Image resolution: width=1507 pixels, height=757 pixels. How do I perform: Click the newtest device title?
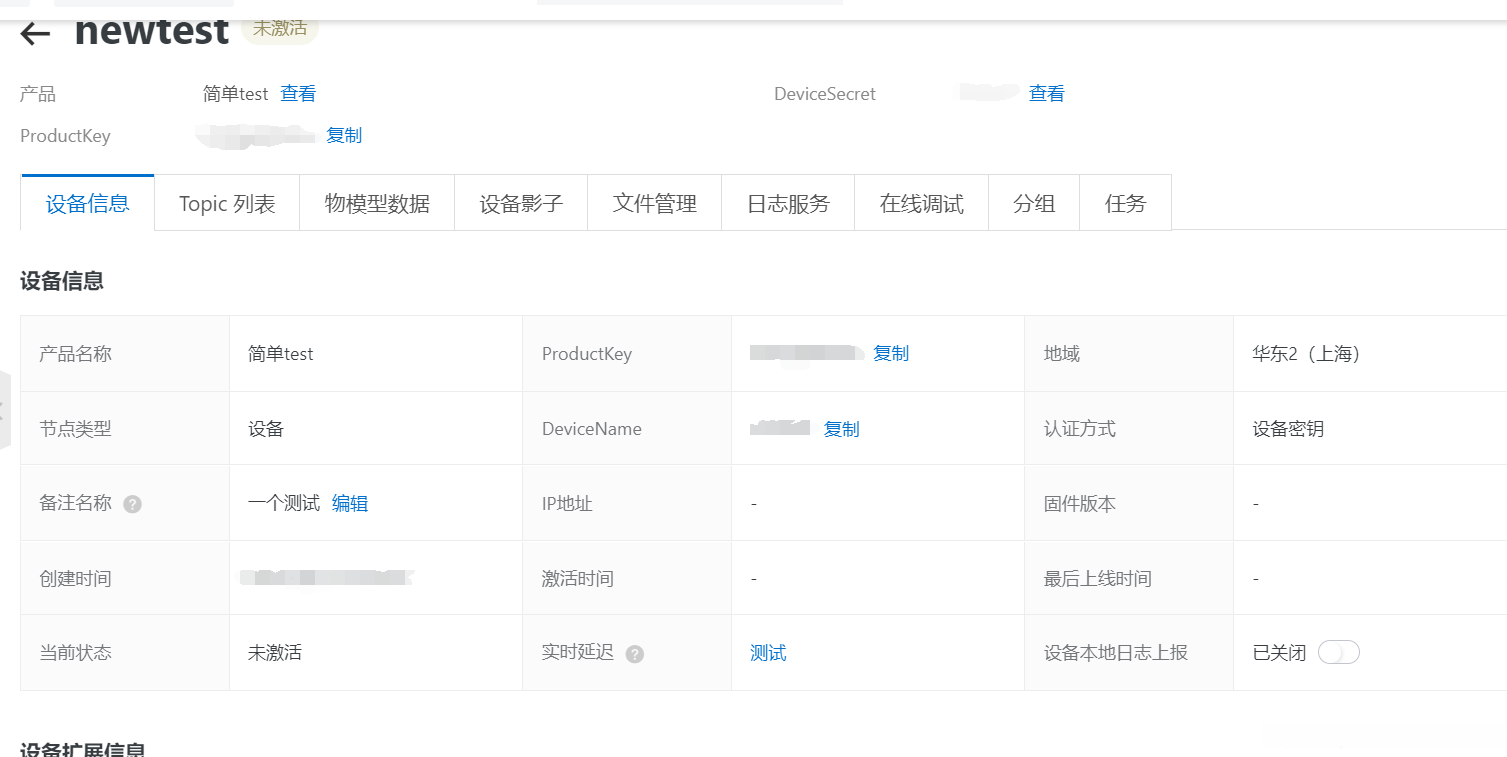(152, 31)
